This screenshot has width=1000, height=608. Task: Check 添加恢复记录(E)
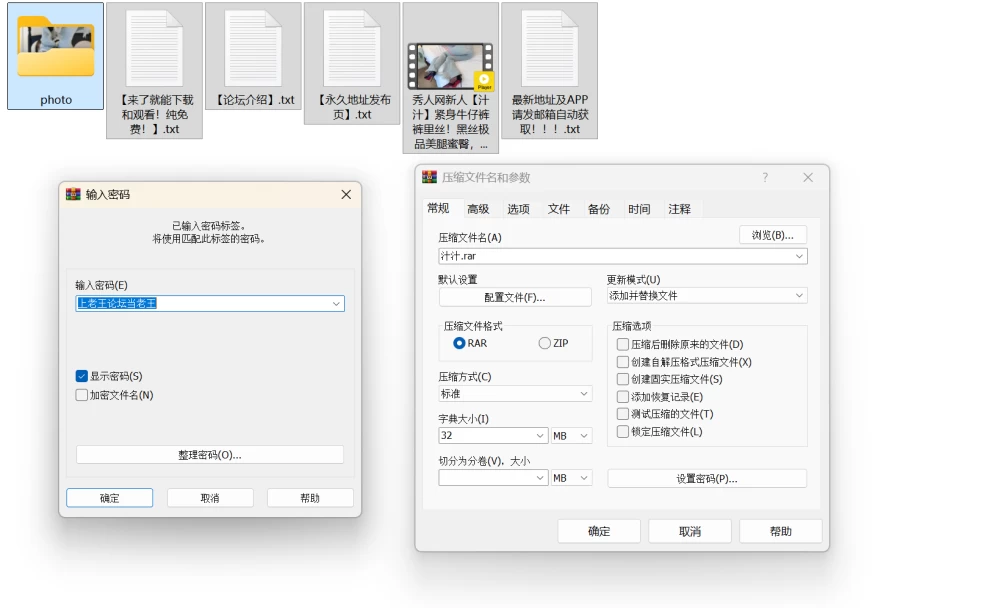[623, 397]
